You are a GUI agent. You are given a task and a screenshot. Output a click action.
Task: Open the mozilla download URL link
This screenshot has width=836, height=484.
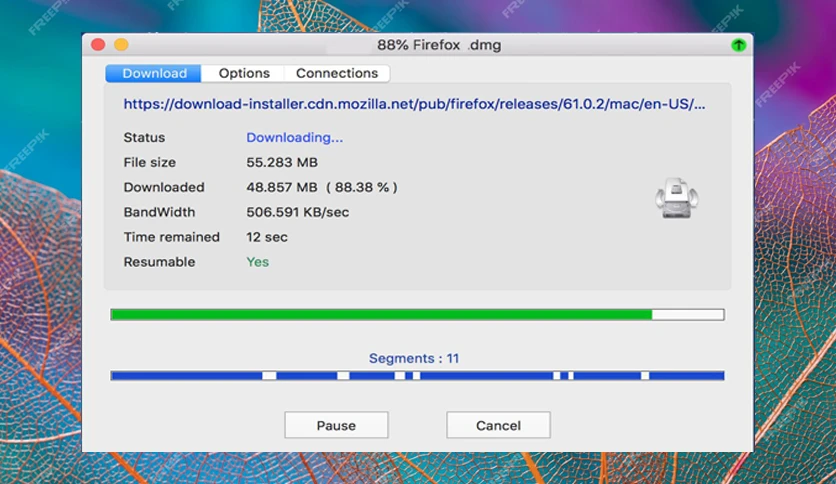[414, 104]
